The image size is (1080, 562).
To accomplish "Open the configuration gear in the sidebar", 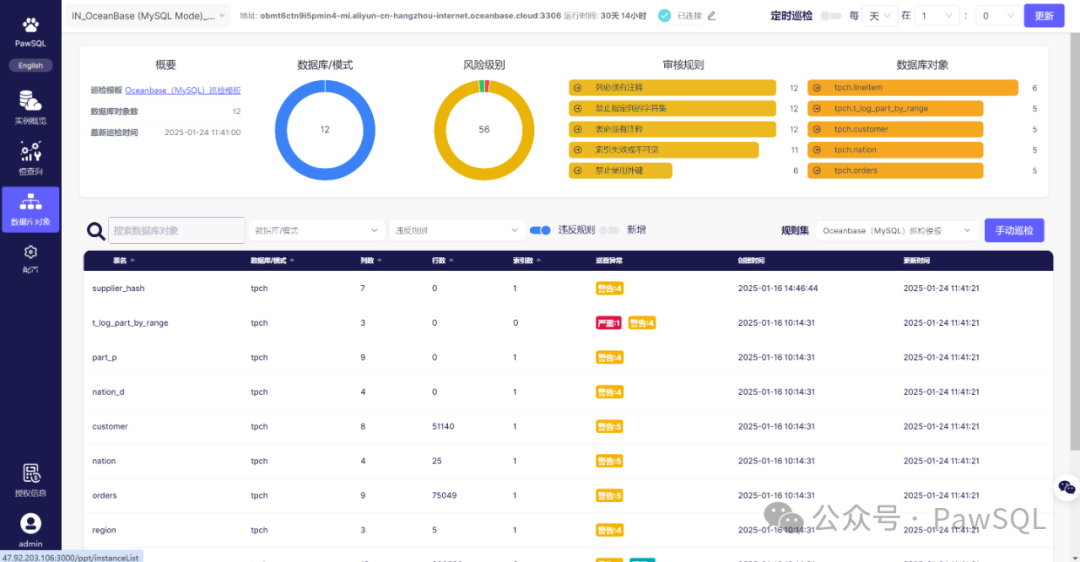I will point(30,252).
